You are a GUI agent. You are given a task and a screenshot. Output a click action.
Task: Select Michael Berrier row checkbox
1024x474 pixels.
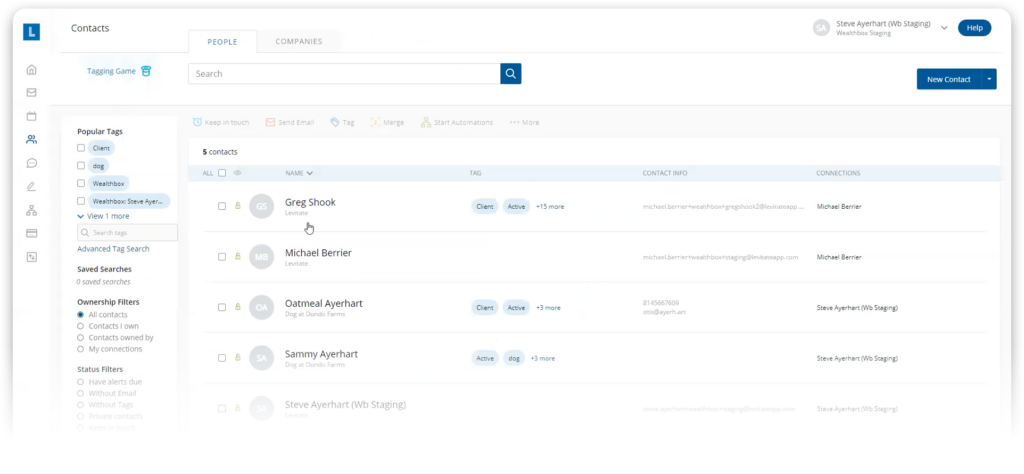tap(222, 257)
